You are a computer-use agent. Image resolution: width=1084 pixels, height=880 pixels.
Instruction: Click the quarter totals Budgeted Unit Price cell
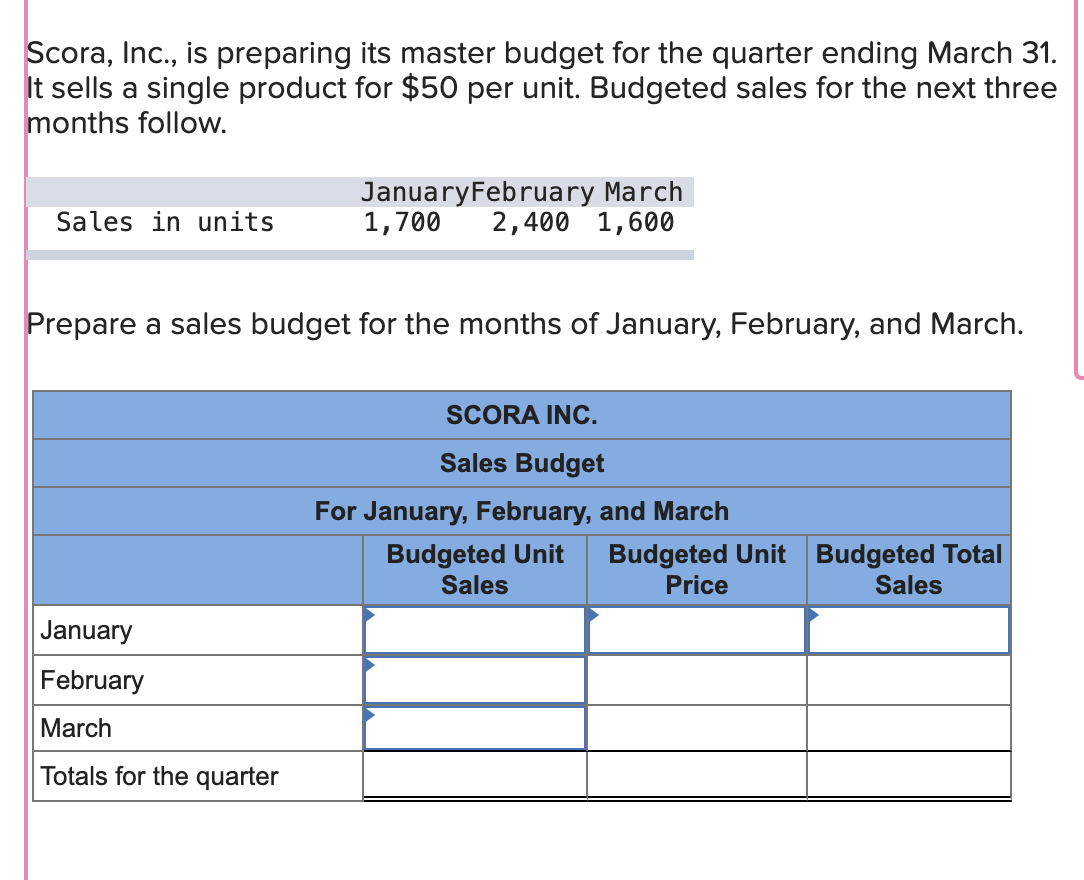697,775
